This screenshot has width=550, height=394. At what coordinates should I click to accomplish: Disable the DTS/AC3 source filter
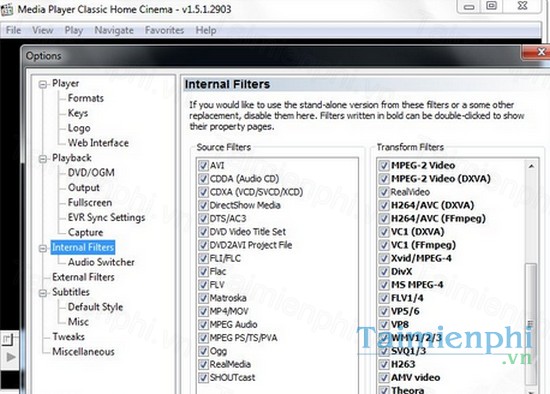(203, 219)
